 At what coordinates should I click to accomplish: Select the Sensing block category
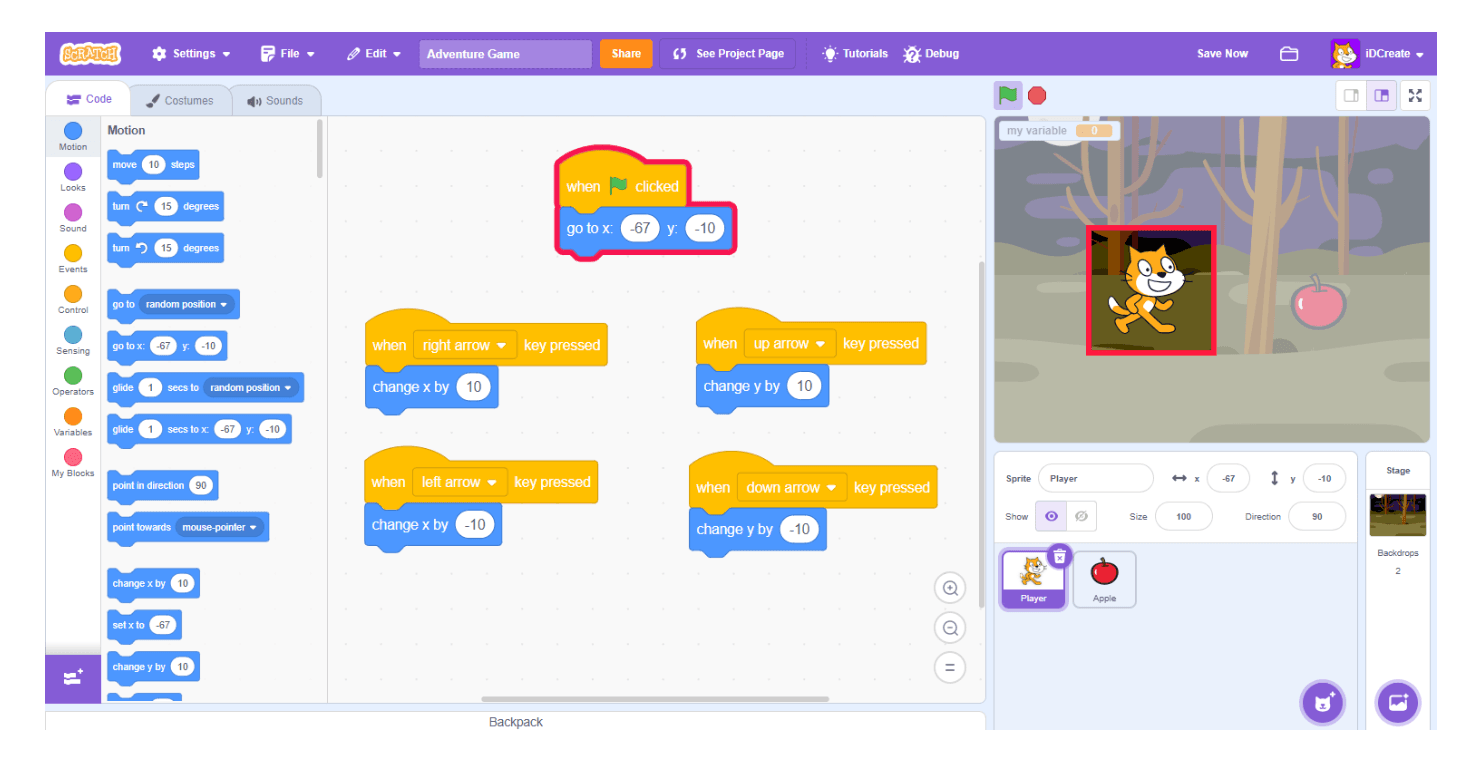[73, 341]
